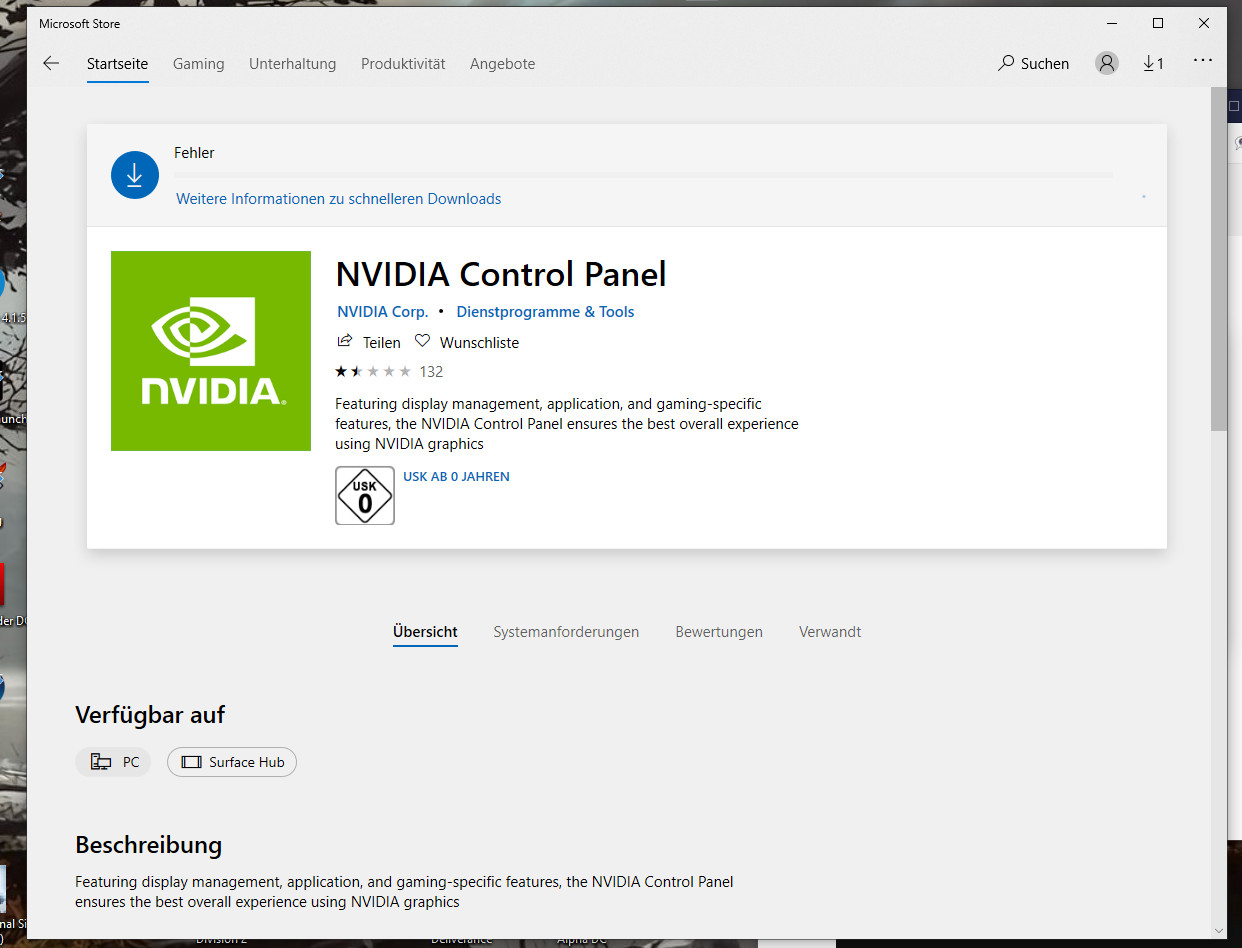The height and width of the screenshot is (948, 1242).
Task: Select the Verwandt section tab
Action: 830,632
